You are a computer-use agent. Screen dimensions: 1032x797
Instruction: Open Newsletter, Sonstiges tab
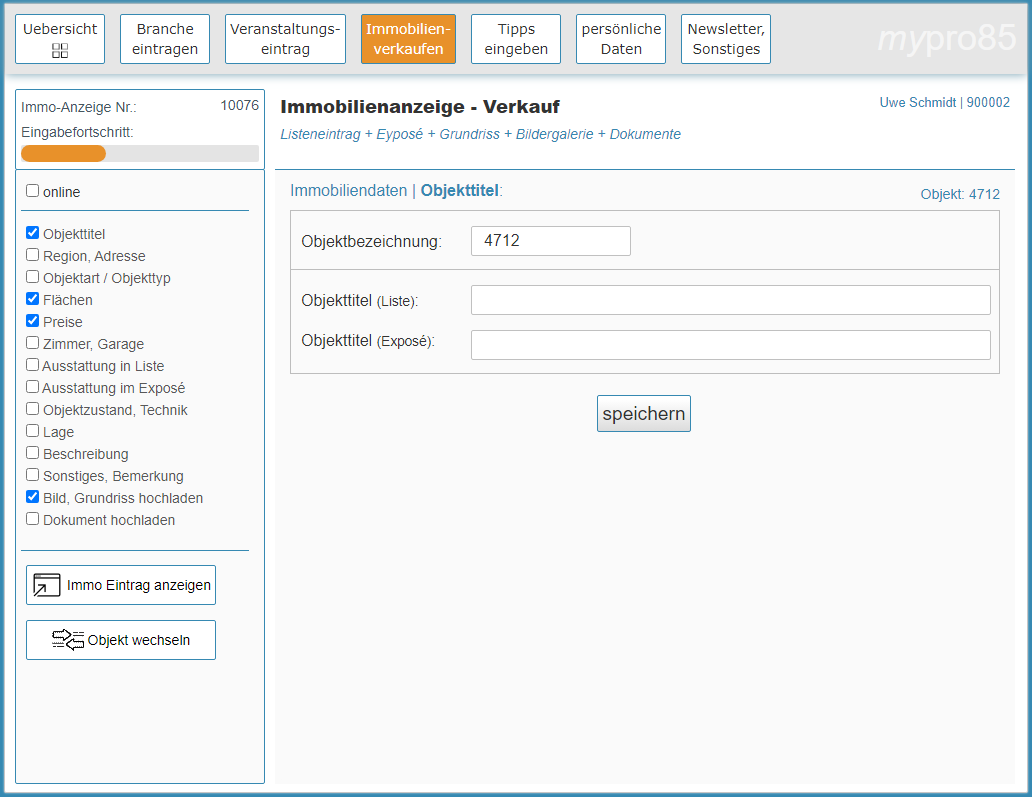pyautogui.click(x=725, y=39)
